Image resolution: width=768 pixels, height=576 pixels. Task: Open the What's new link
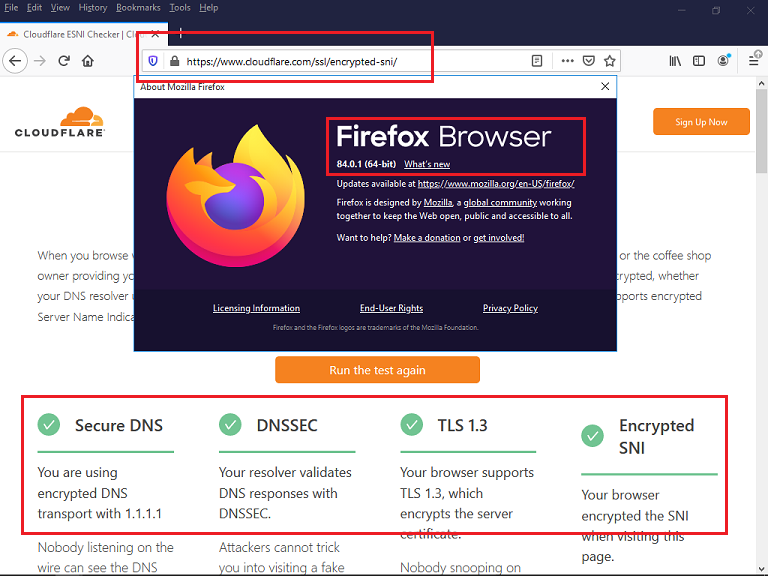pos(427,164)
